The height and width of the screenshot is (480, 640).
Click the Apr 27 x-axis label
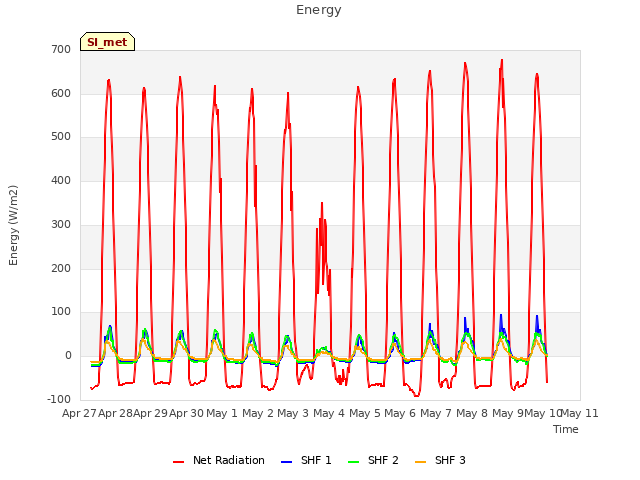[79, 413]
